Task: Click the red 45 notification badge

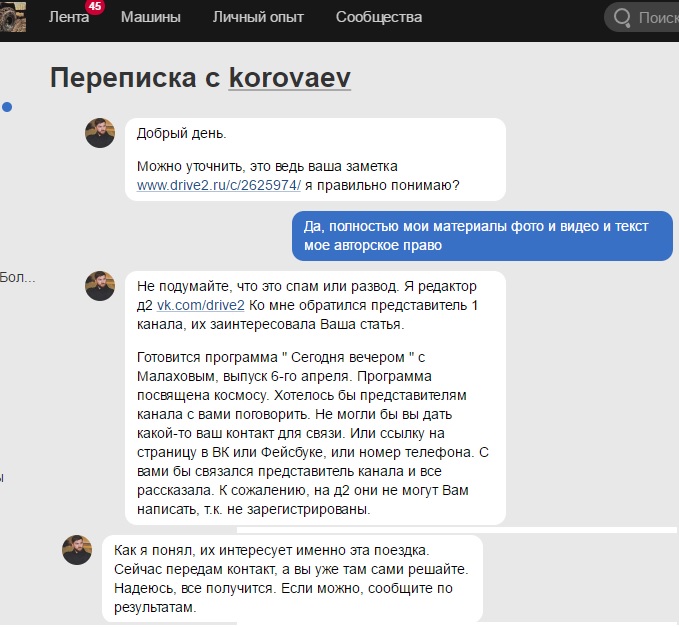Action: click(95, 7)
